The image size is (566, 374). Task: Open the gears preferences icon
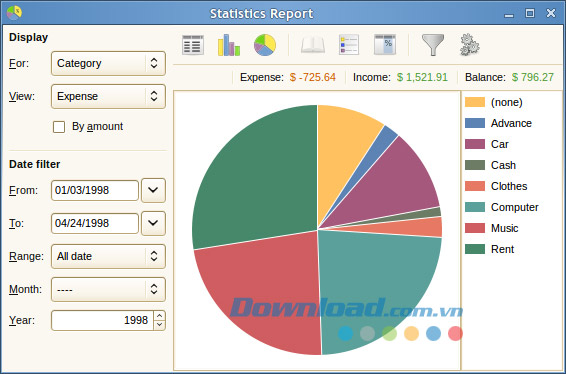[x=469, y=45]
